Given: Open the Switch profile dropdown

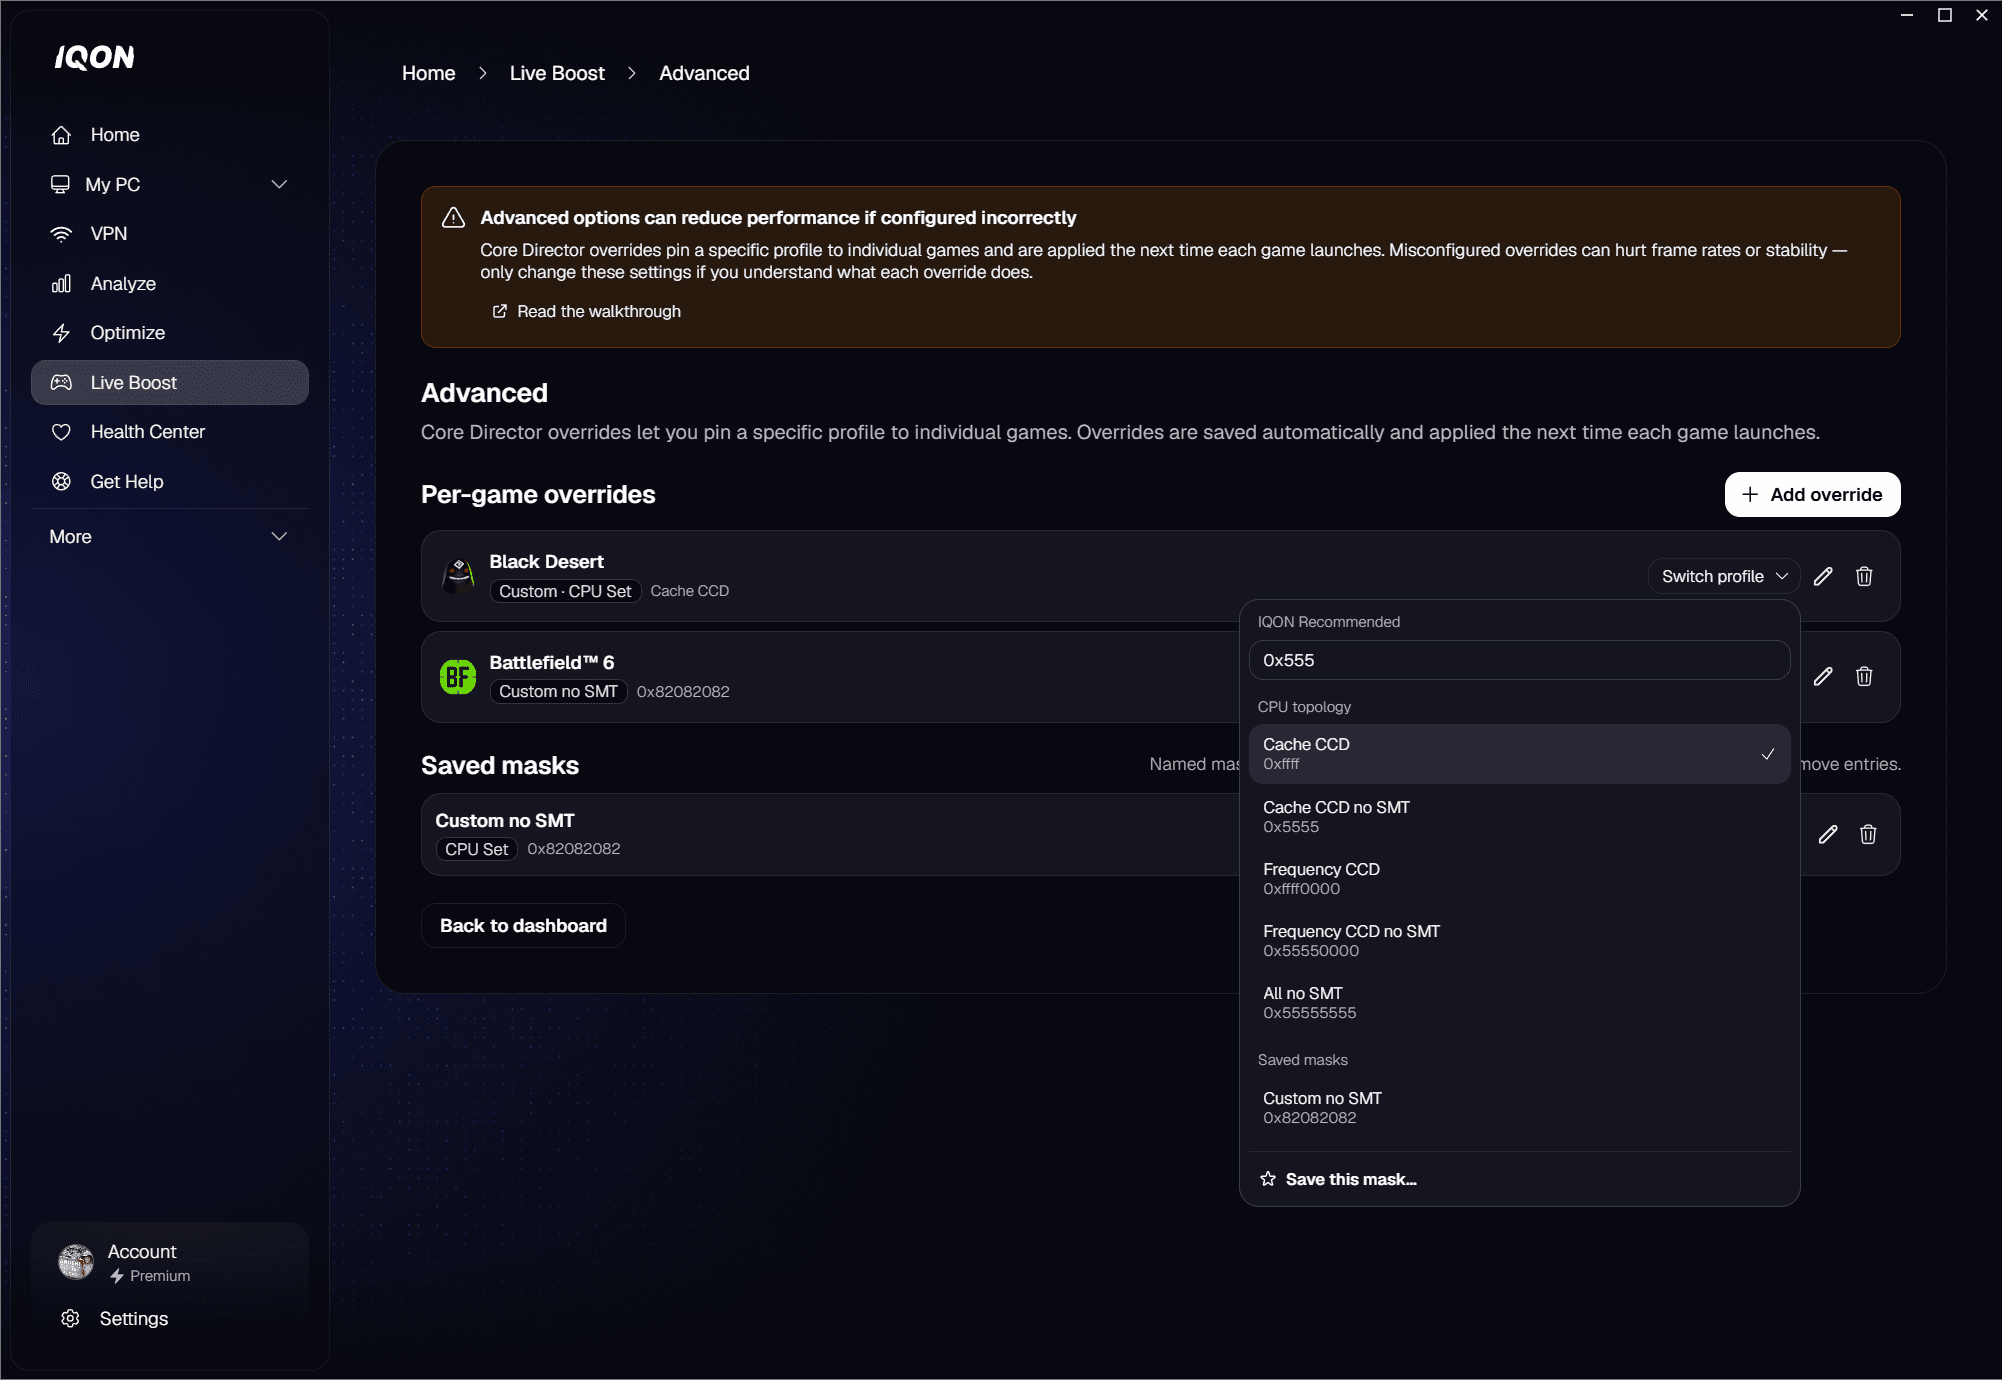Looking at the screenshot, I should coord(1724,576).
